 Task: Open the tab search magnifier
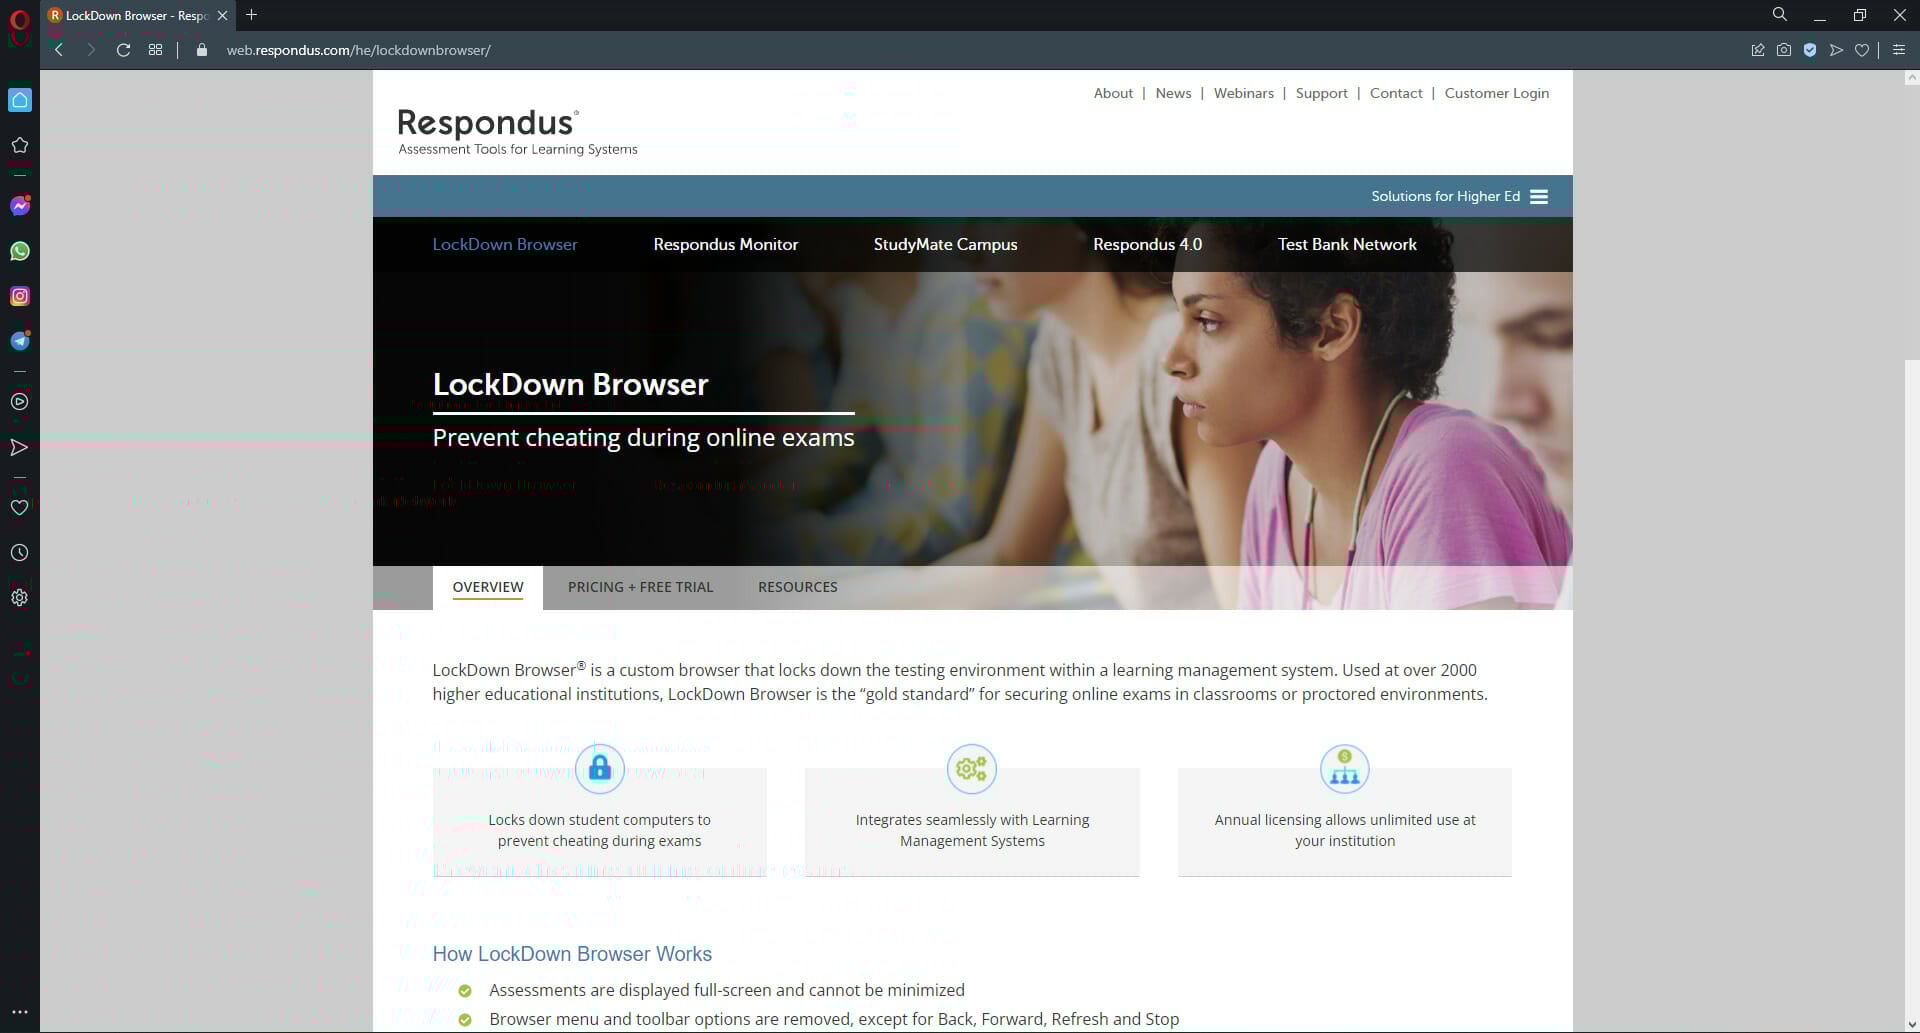[x=1779, y=14]
